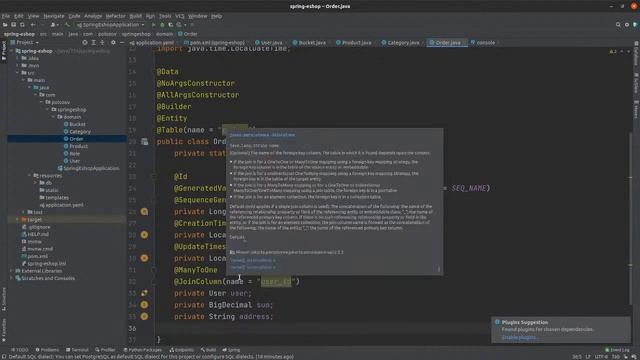Viewport: 640px width, 360px height.
Task: Open the Profiler tool window
Action: pyautogui.click(x=105, y=350)
